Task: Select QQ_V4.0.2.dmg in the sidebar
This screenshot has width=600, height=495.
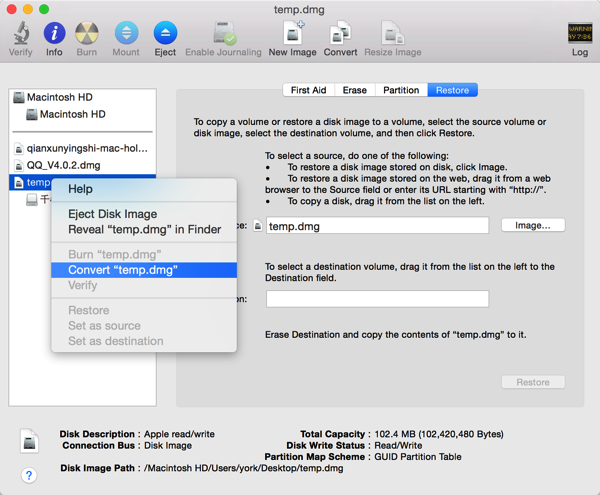Action: tap(82, 165)
